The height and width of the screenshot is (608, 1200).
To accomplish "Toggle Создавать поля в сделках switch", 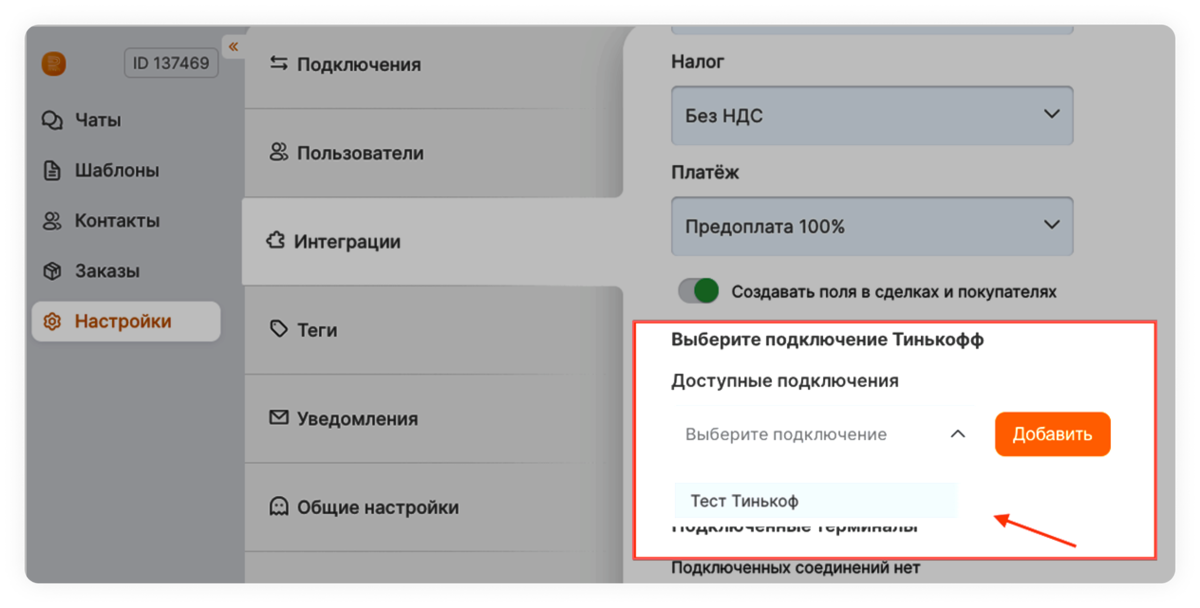I will point(699,291).
